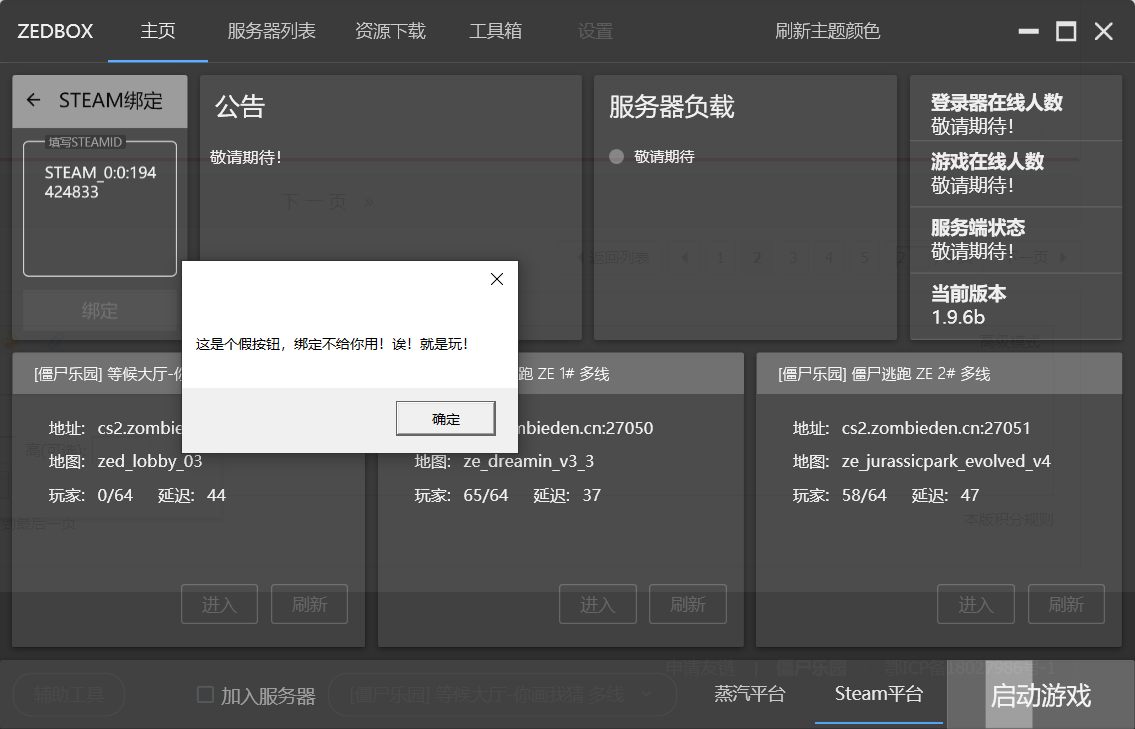This screenshot has width=1135, height=729.
Task: Expand the server selection dropdown at the bottom
Action: click(645, 694)
